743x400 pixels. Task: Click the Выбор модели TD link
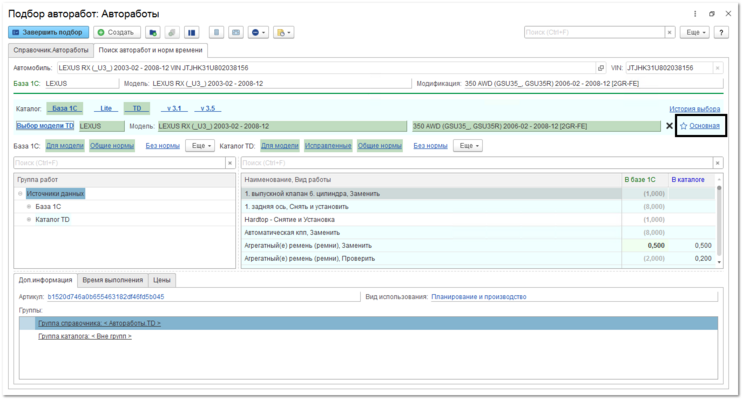tap(45, 126)
